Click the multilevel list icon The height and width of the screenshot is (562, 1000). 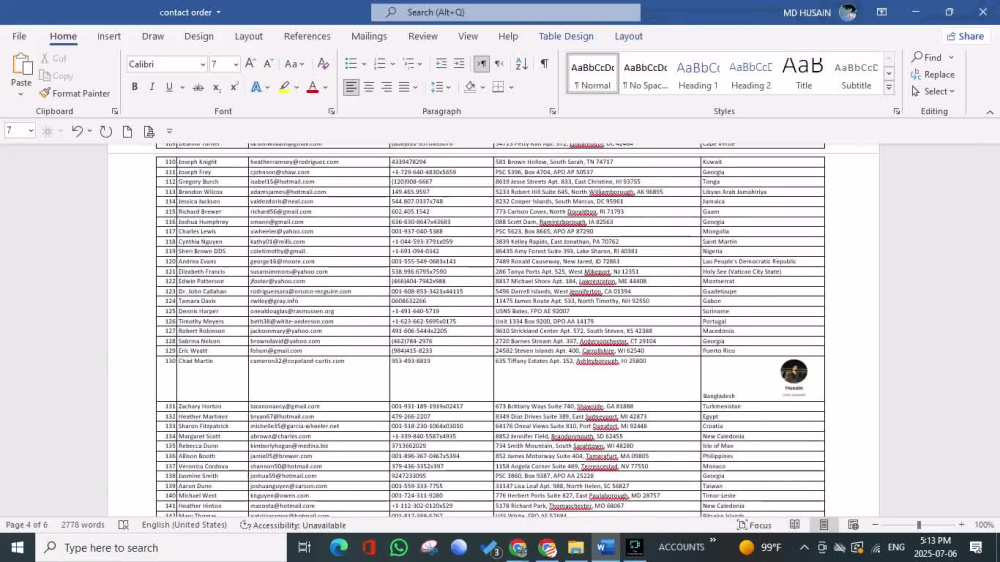click(x=409, y=63)
